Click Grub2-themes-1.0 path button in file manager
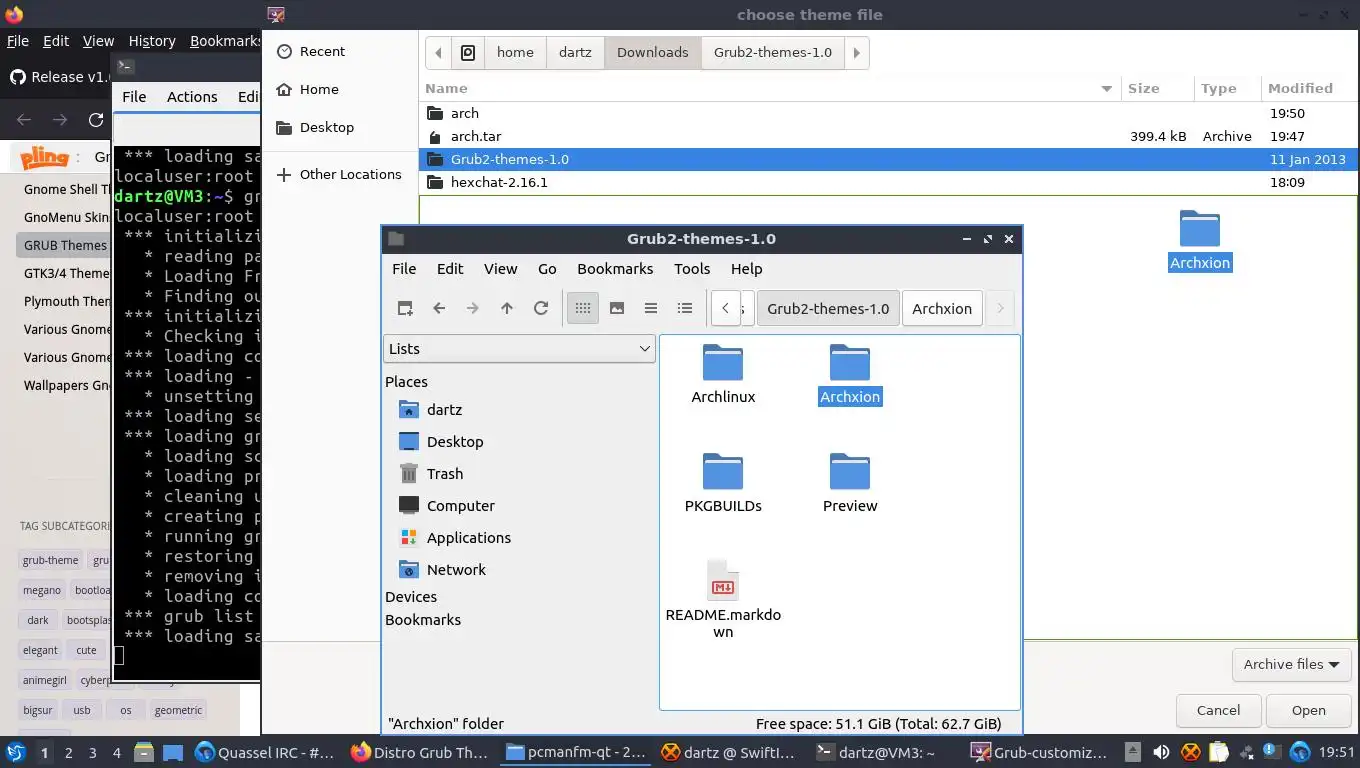This screenshot has height=768, width=1360. coord(828,309)
